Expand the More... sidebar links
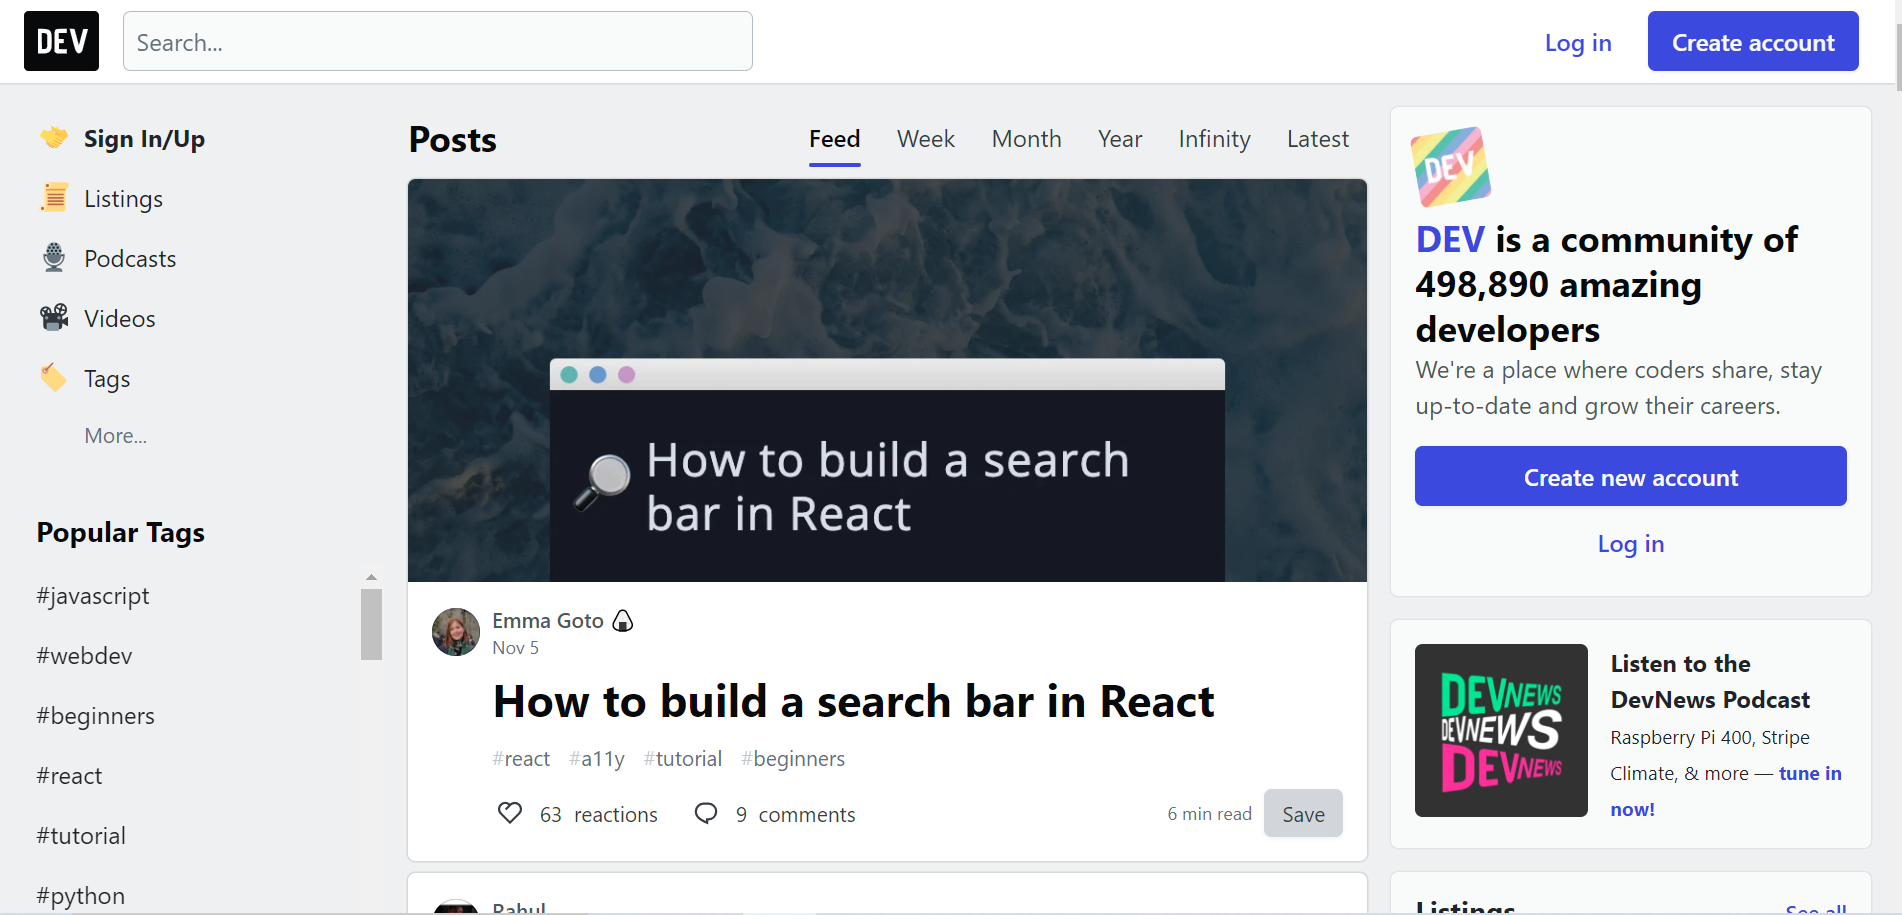Viewport: 1902px width, 915px height. (116, 436)
